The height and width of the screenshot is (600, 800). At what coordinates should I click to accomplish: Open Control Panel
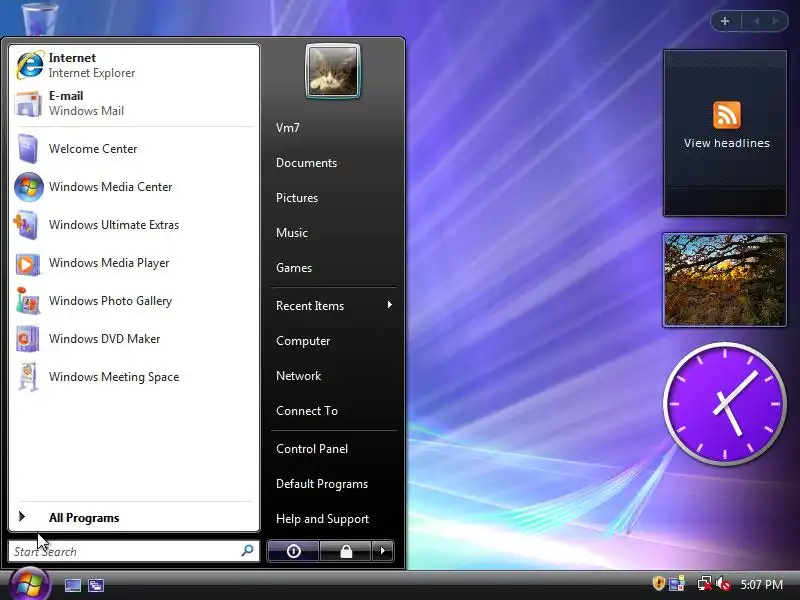tap(312, 449)
